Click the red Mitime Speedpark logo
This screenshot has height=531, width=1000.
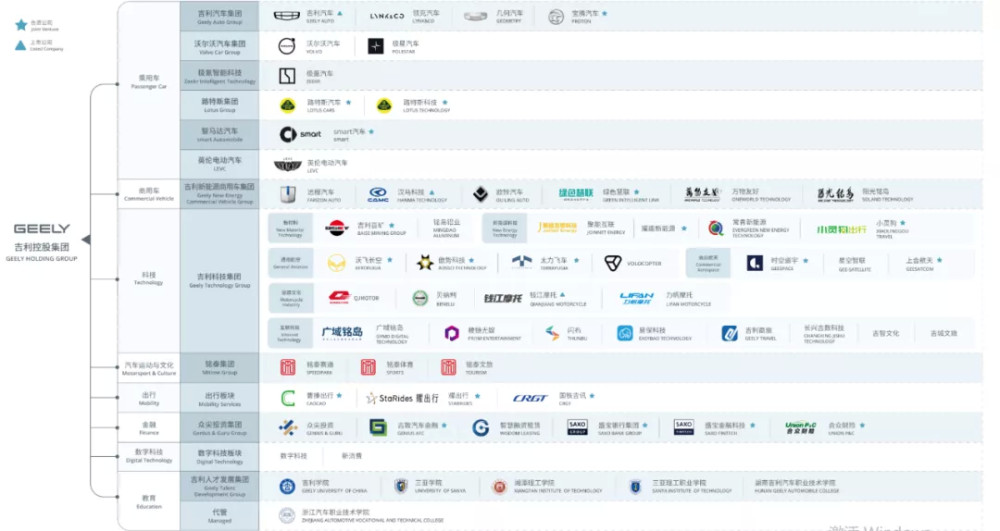pos(288,367)
